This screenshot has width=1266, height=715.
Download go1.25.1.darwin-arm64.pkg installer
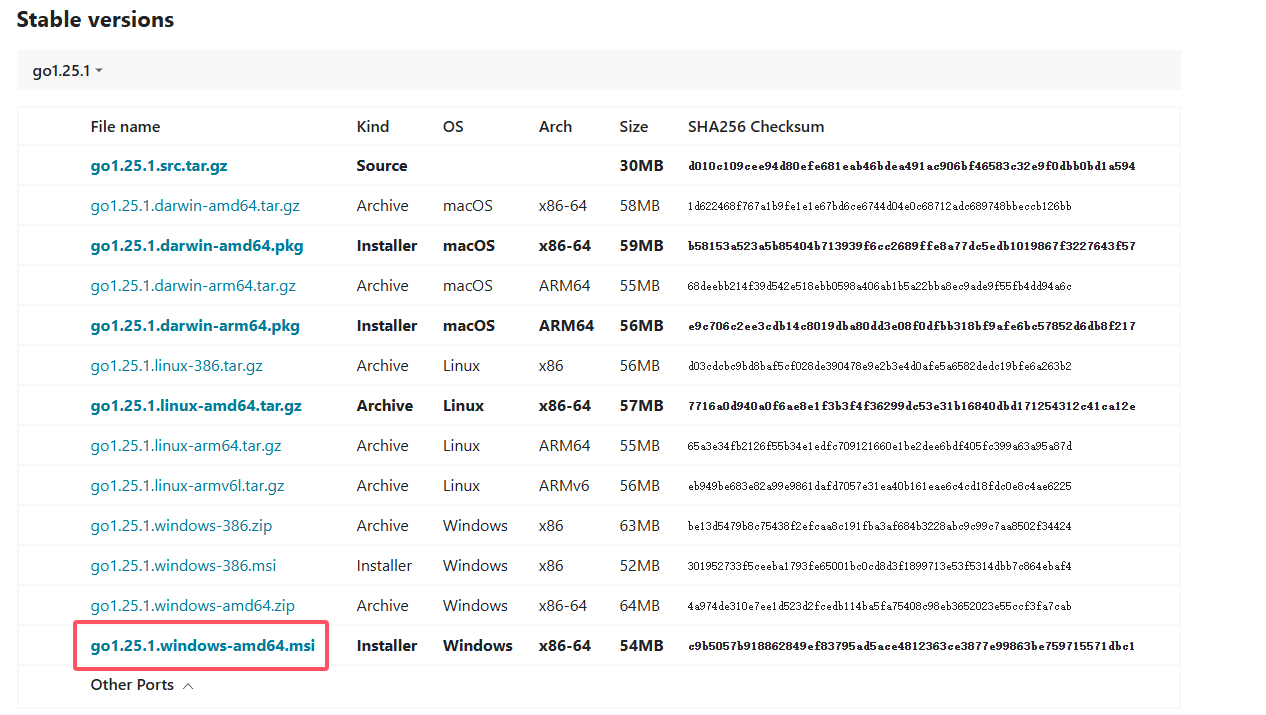click(194, 326)
